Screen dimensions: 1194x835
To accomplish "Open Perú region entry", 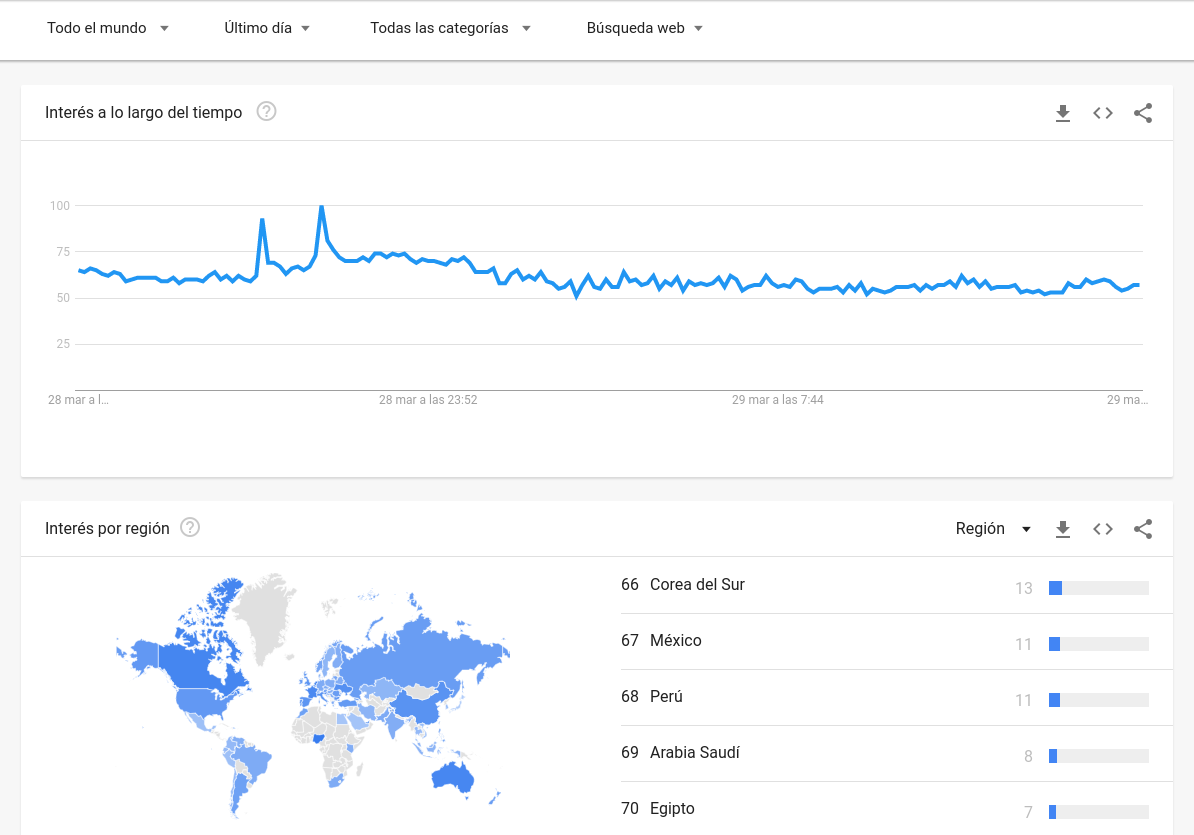I will [x=666, y=697].
